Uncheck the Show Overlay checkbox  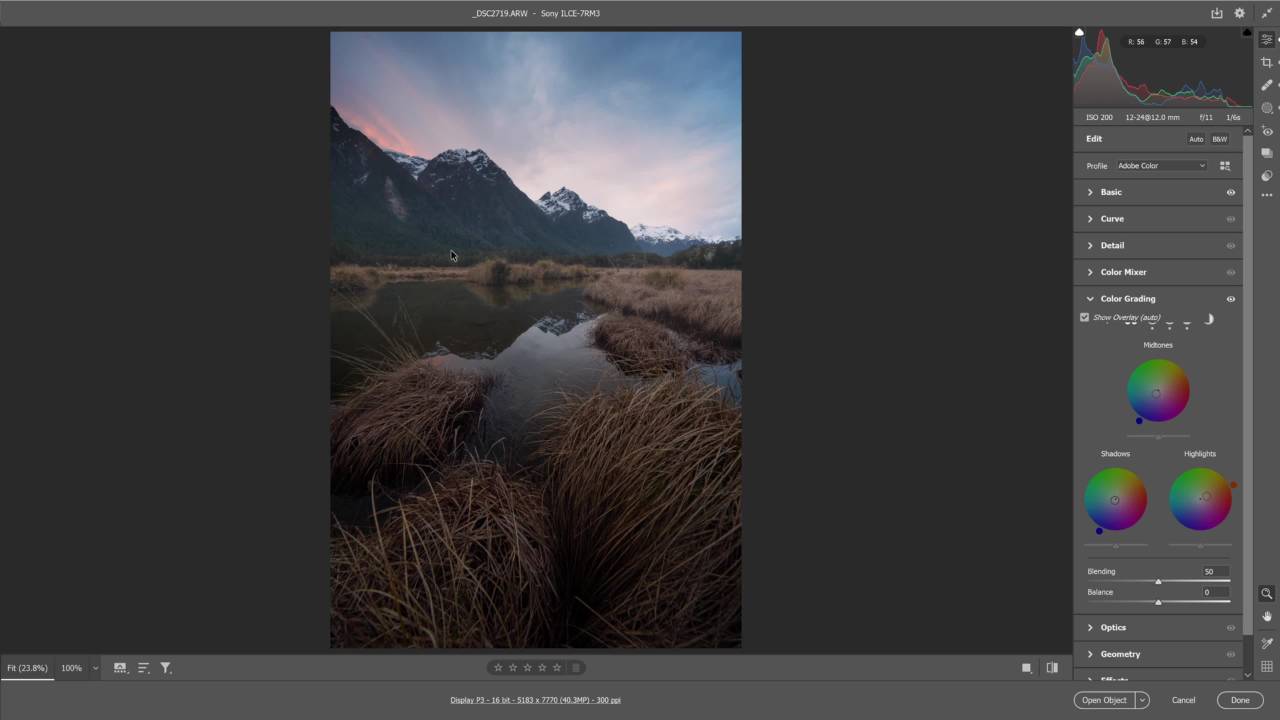coord(1084,317)
